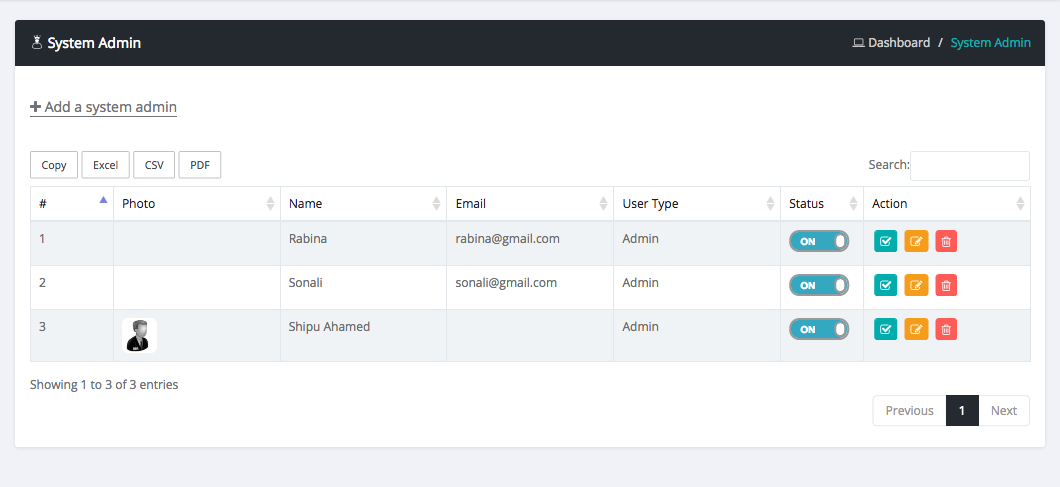The height and width of the screenshot is (487, 1060).
Task: Click the red trash icon for Sonali
Action: pyautogui.click(x=946, y=285)
